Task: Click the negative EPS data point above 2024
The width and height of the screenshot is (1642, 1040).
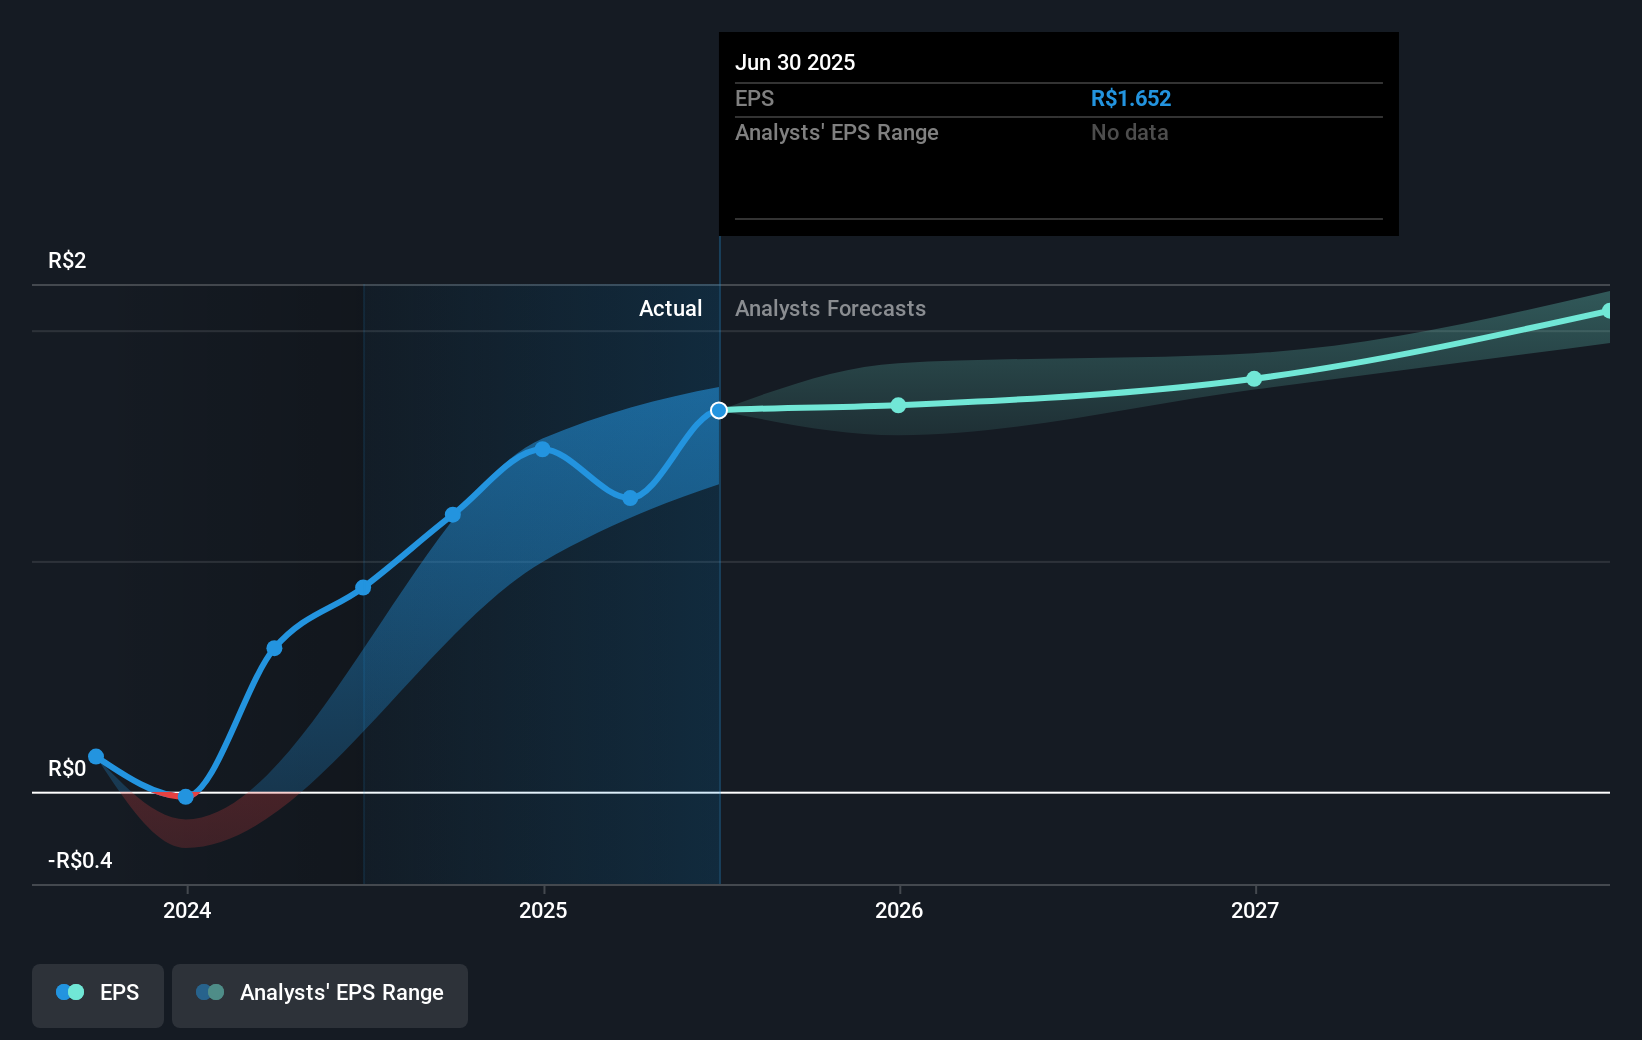Action: tap(186, 797)
